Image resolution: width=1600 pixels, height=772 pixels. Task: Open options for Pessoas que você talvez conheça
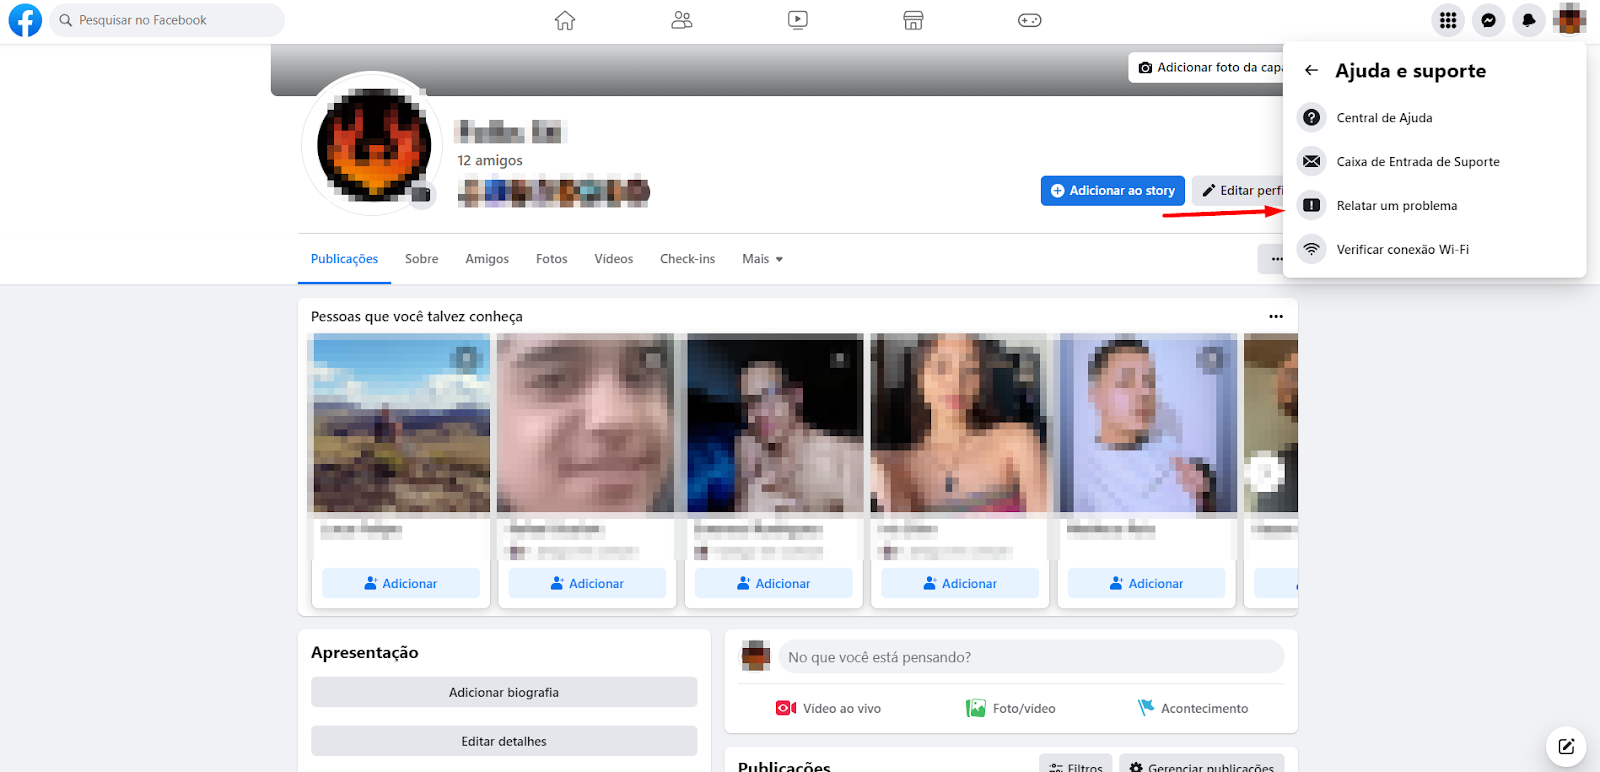click(x=1275, y=316)
